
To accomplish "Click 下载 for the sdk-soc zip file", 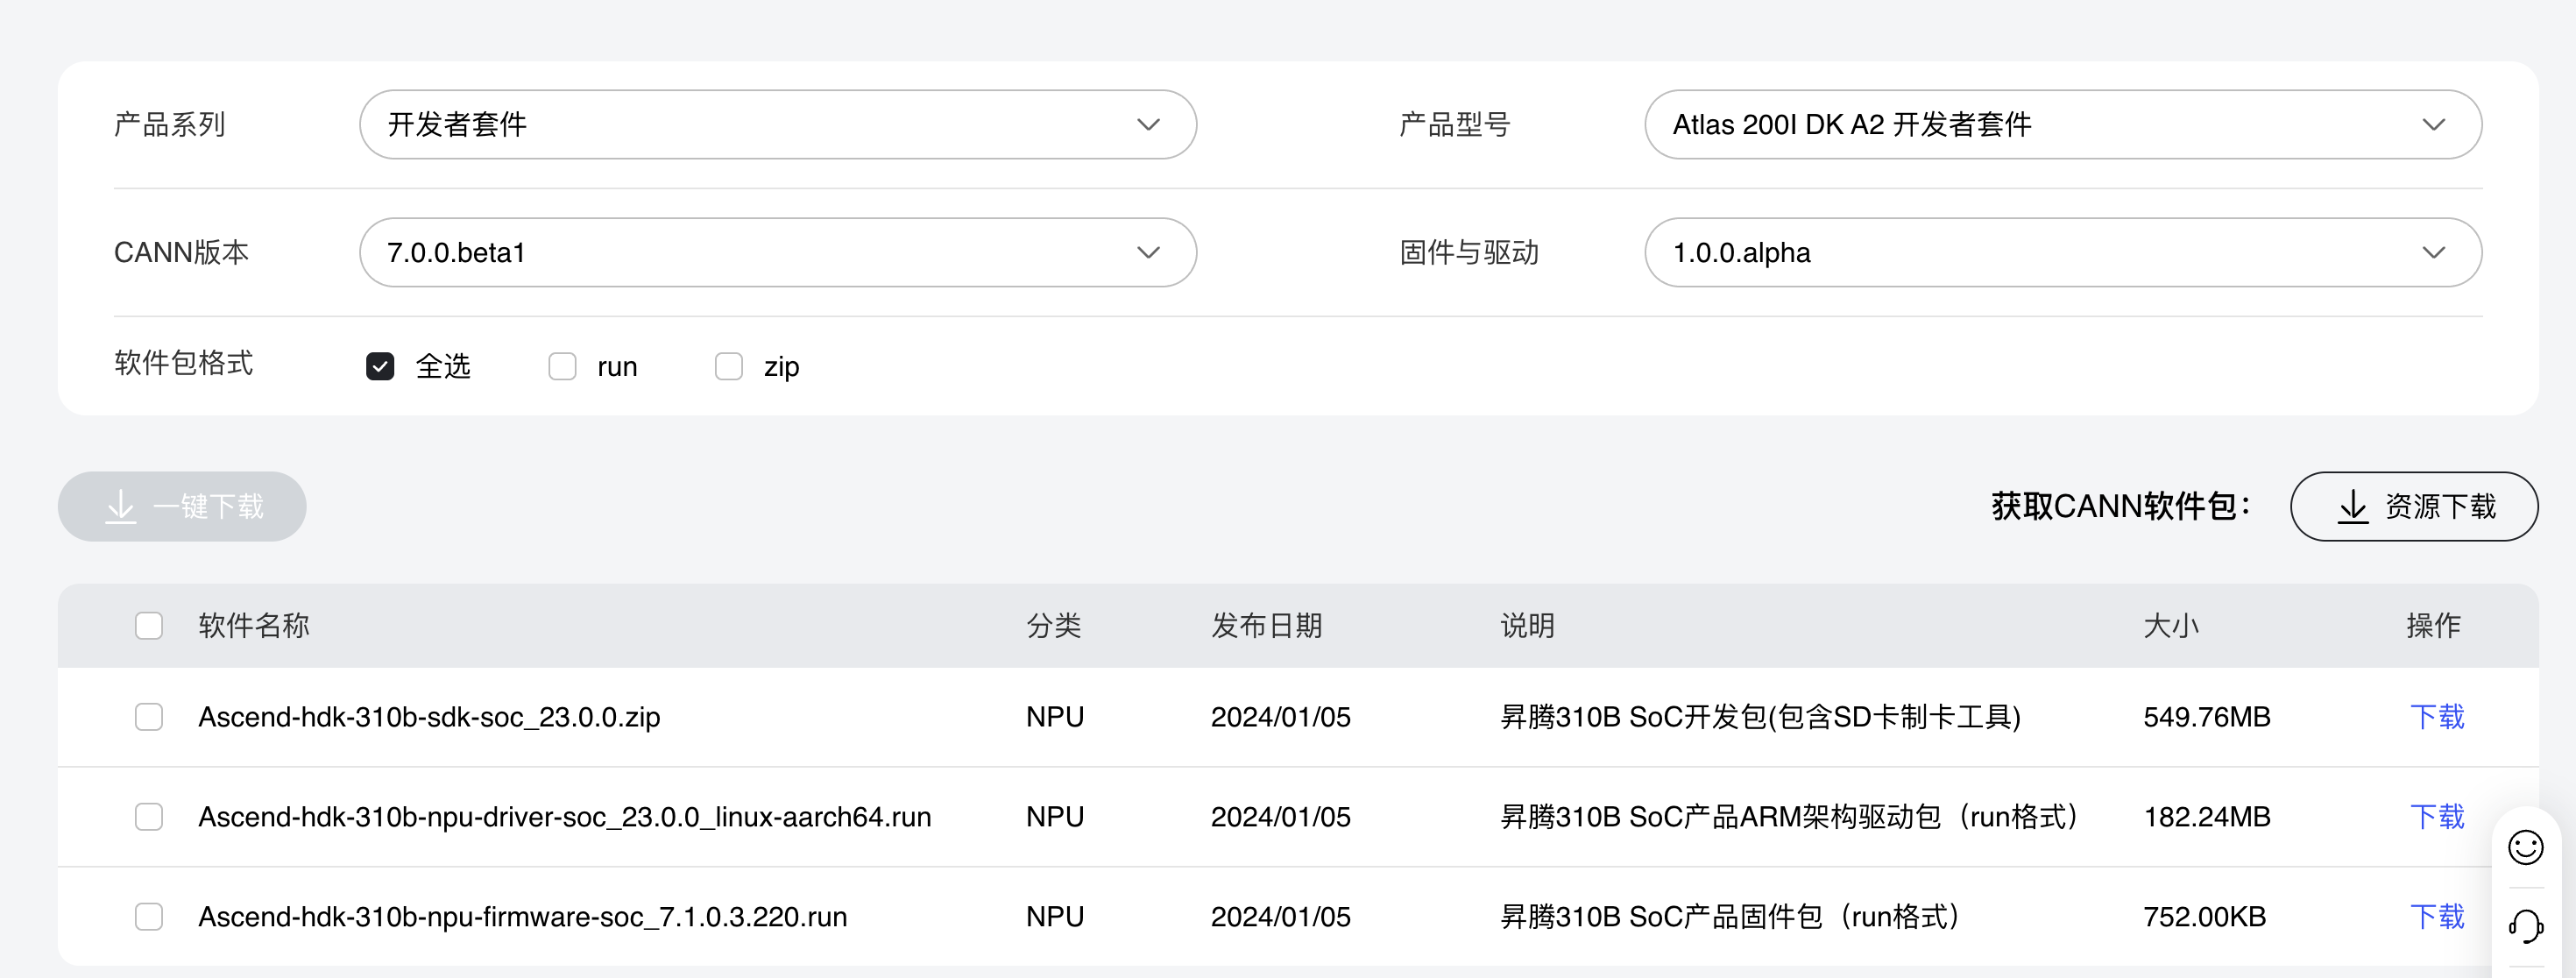I will click(x=2436, y=717).
